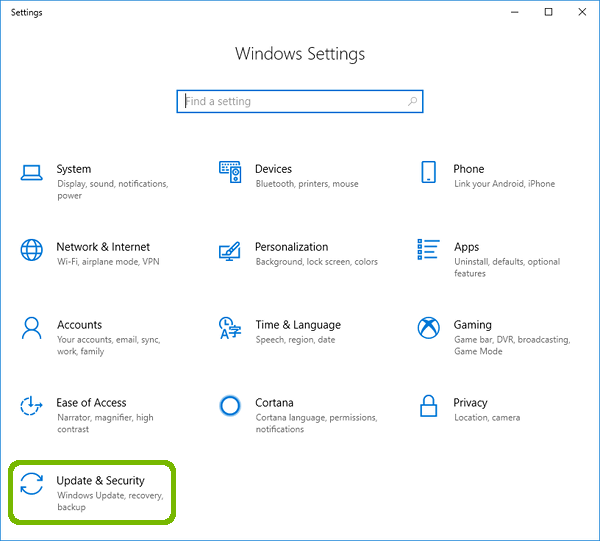Click 'Bluetooth, printers, mouse' description

307,184
